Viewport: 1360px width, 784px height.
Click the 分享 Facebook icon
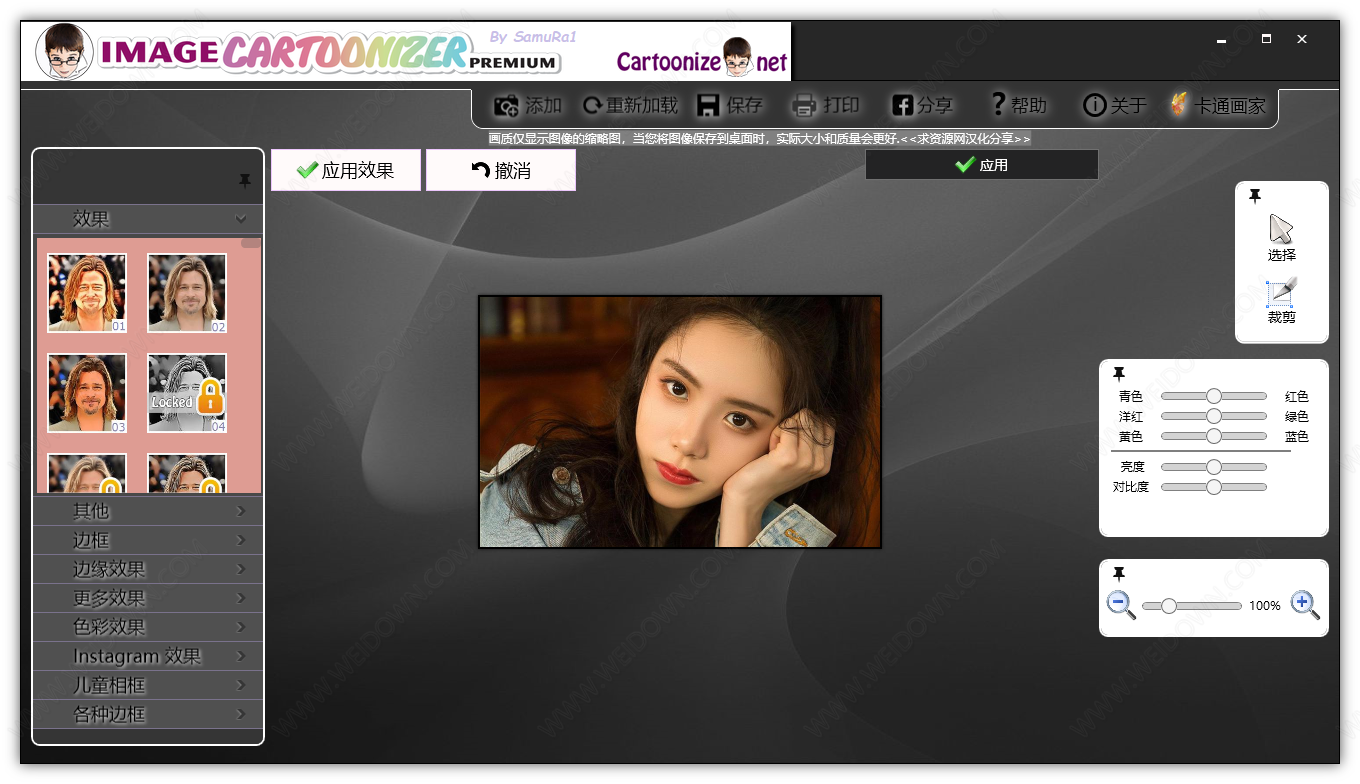[x=902, y=105]
